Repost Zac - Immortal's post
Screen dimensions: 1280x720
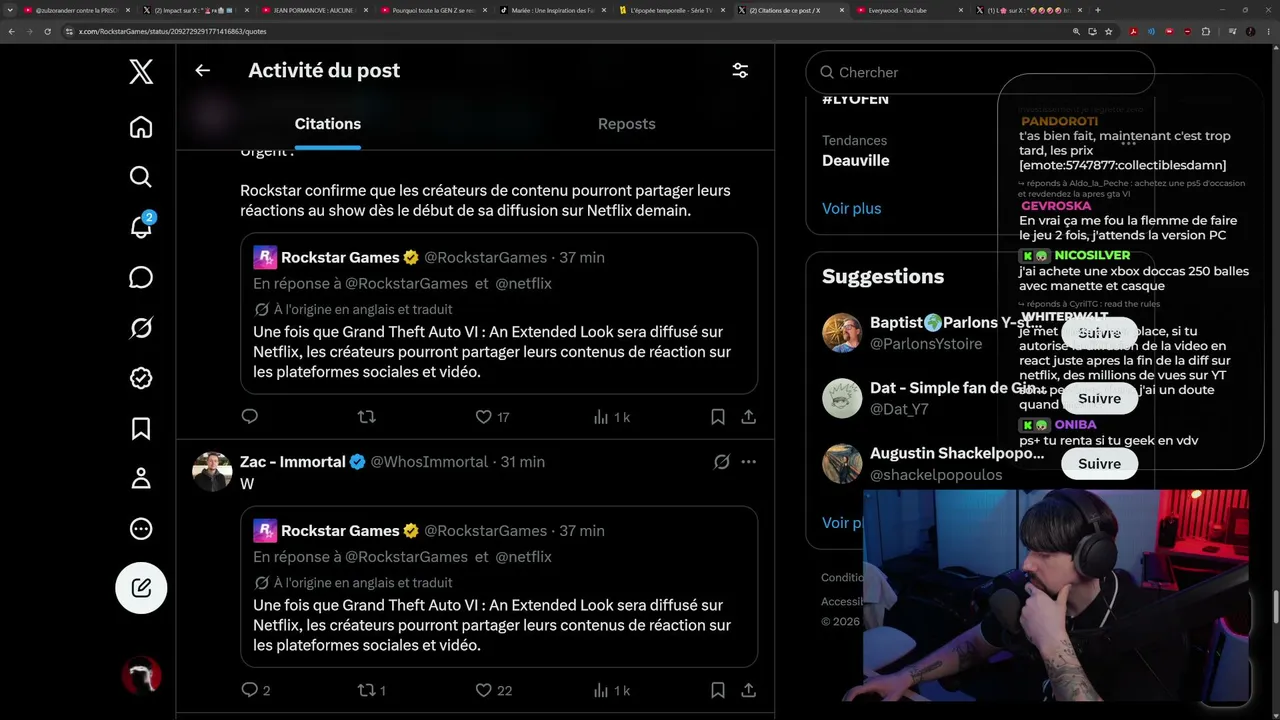pyautogui.click(x=372, y=690)
